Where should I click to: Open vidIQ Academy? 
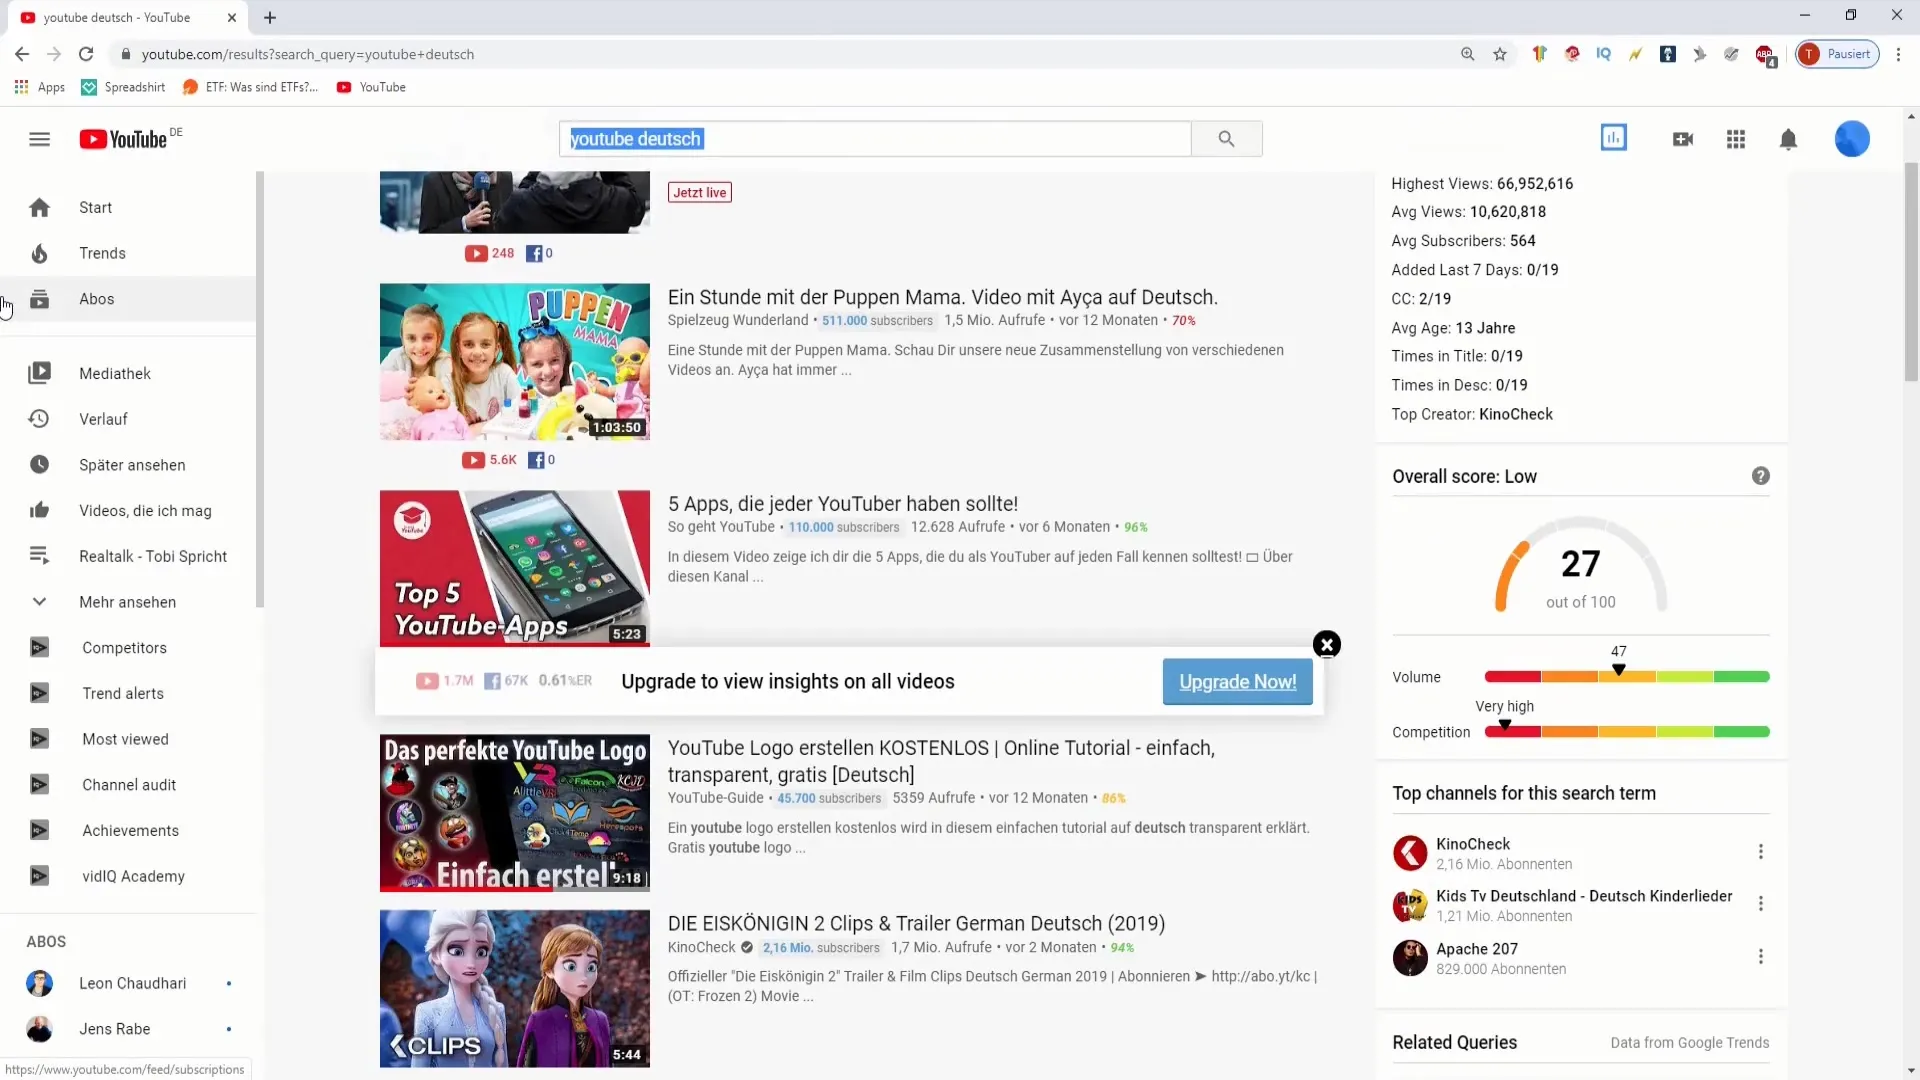(128, 876)
